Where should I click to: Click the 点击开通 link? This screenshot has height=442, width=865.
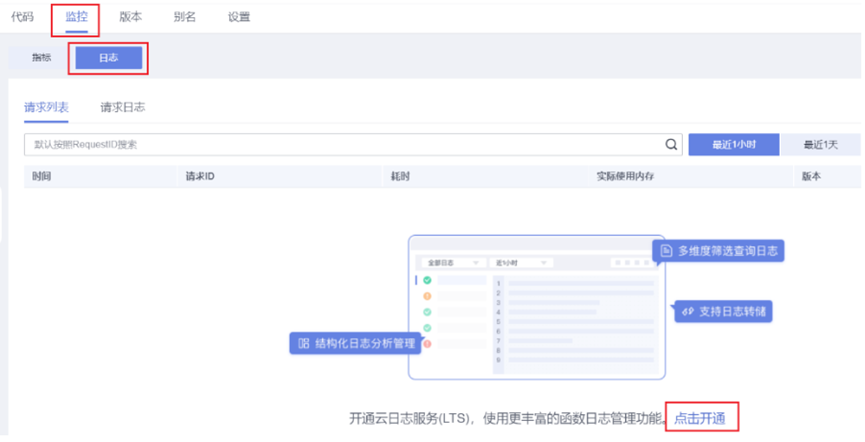pyautogui.click(x=700, y=418)
